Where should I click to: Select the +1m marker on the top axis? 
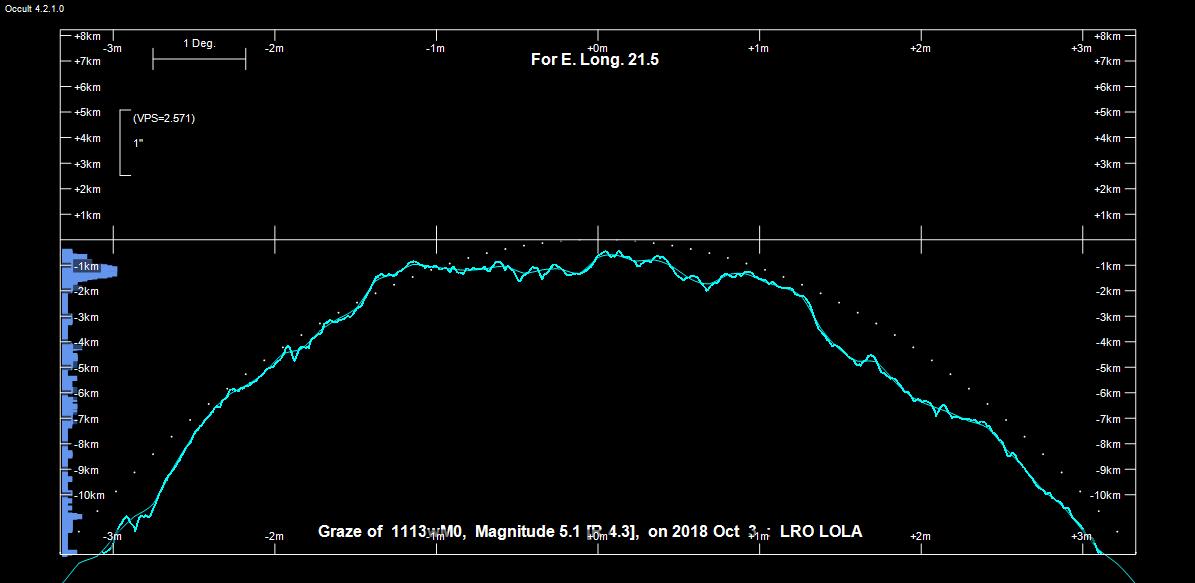(758, 48)
